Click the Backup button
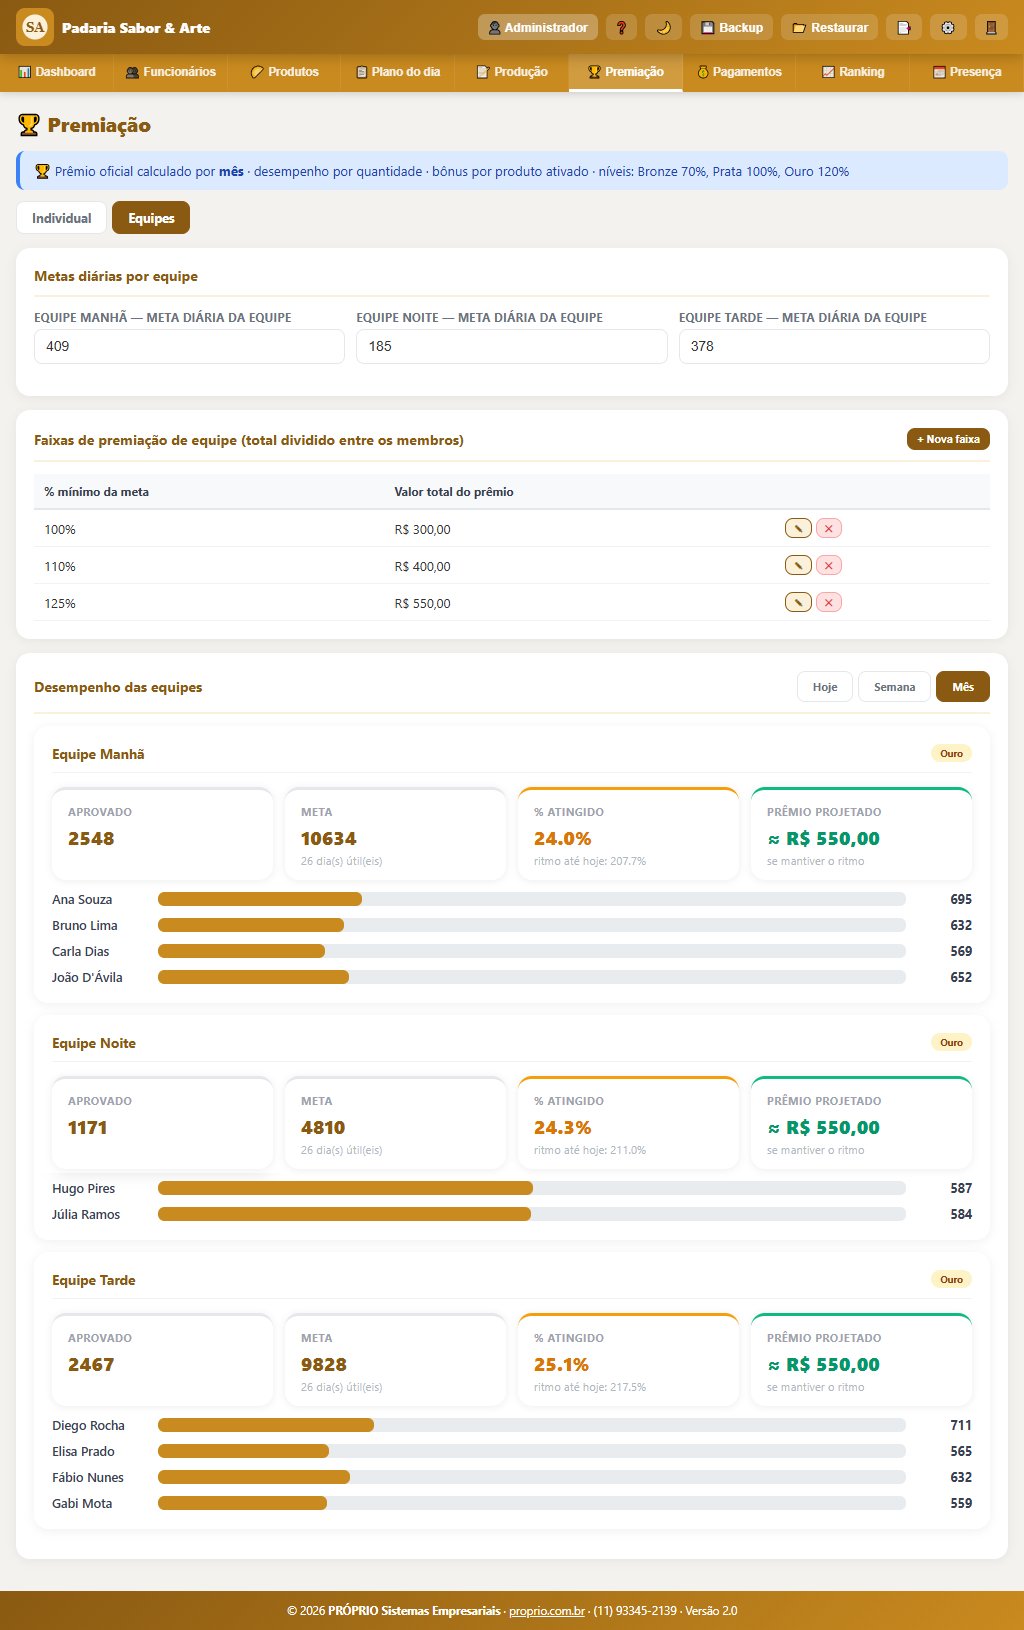Screen dimensions: 1024x1630 tap(731, 27)
